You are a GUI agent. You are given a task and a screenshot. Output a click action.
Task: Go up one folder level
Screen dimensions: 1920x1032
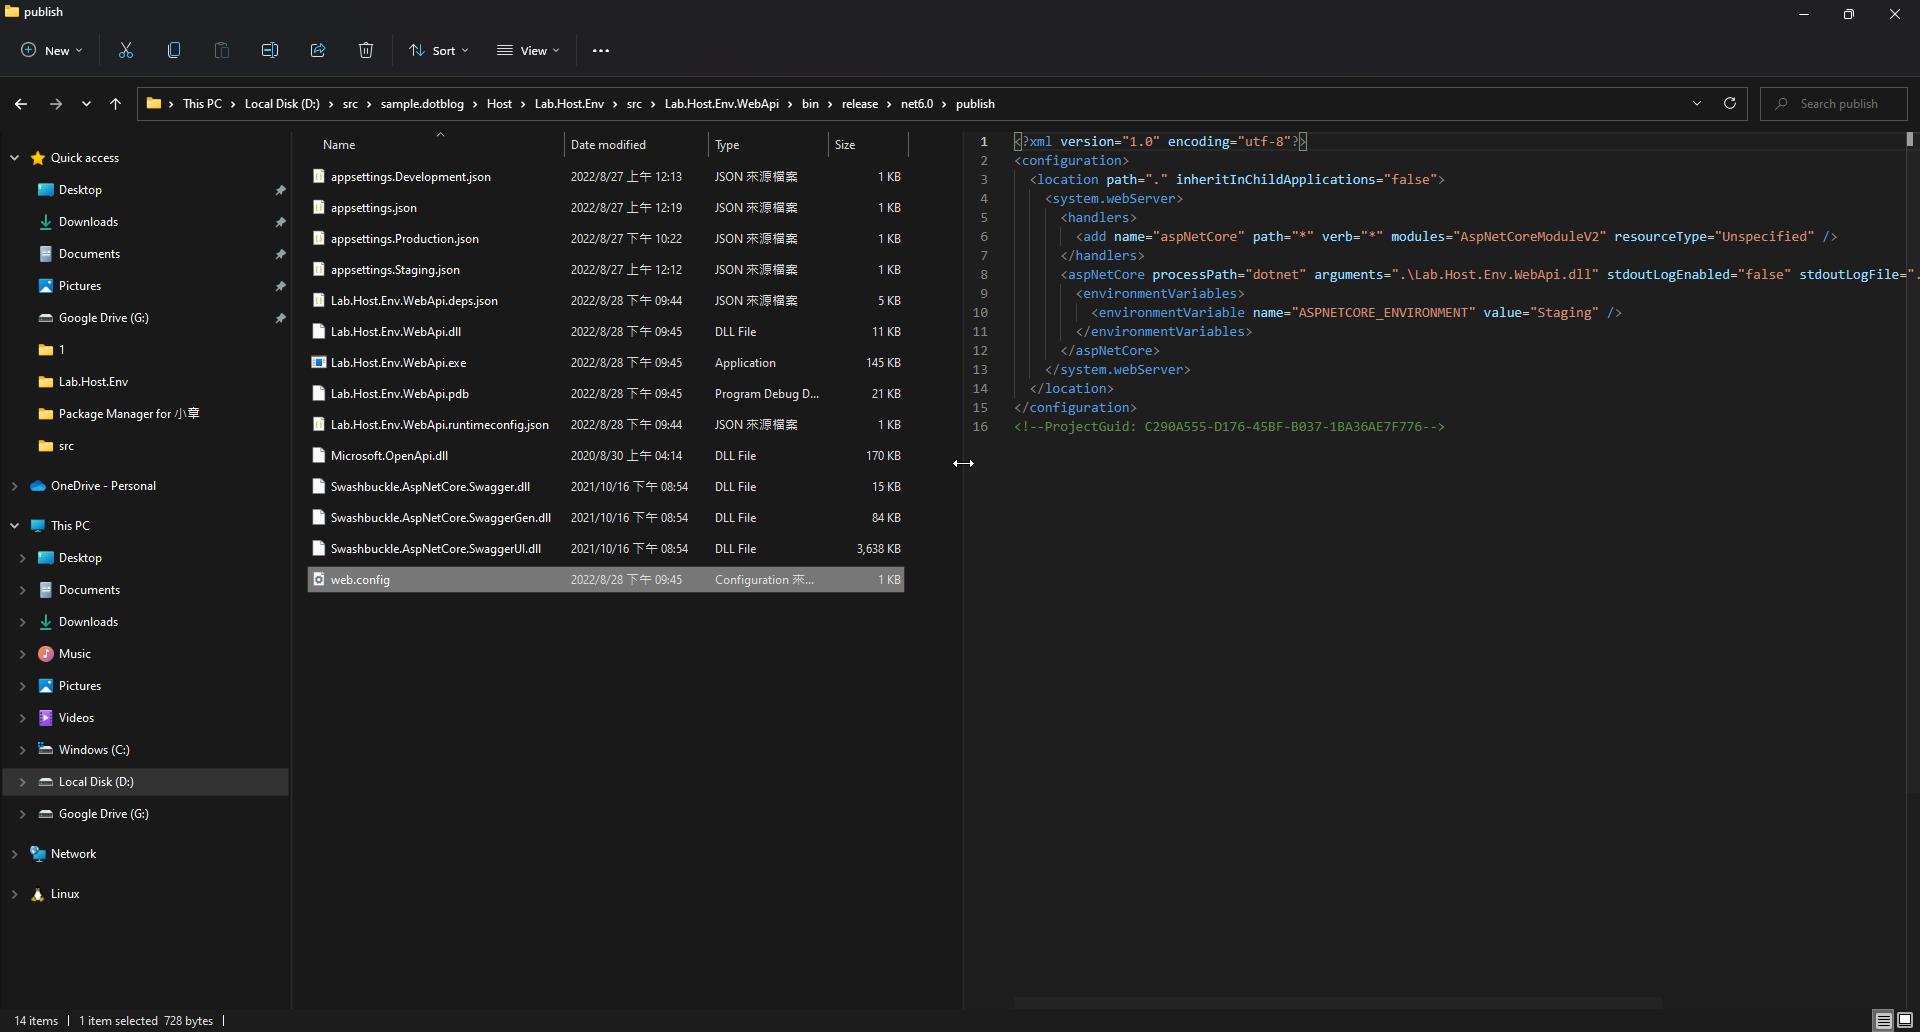(115, 103)
